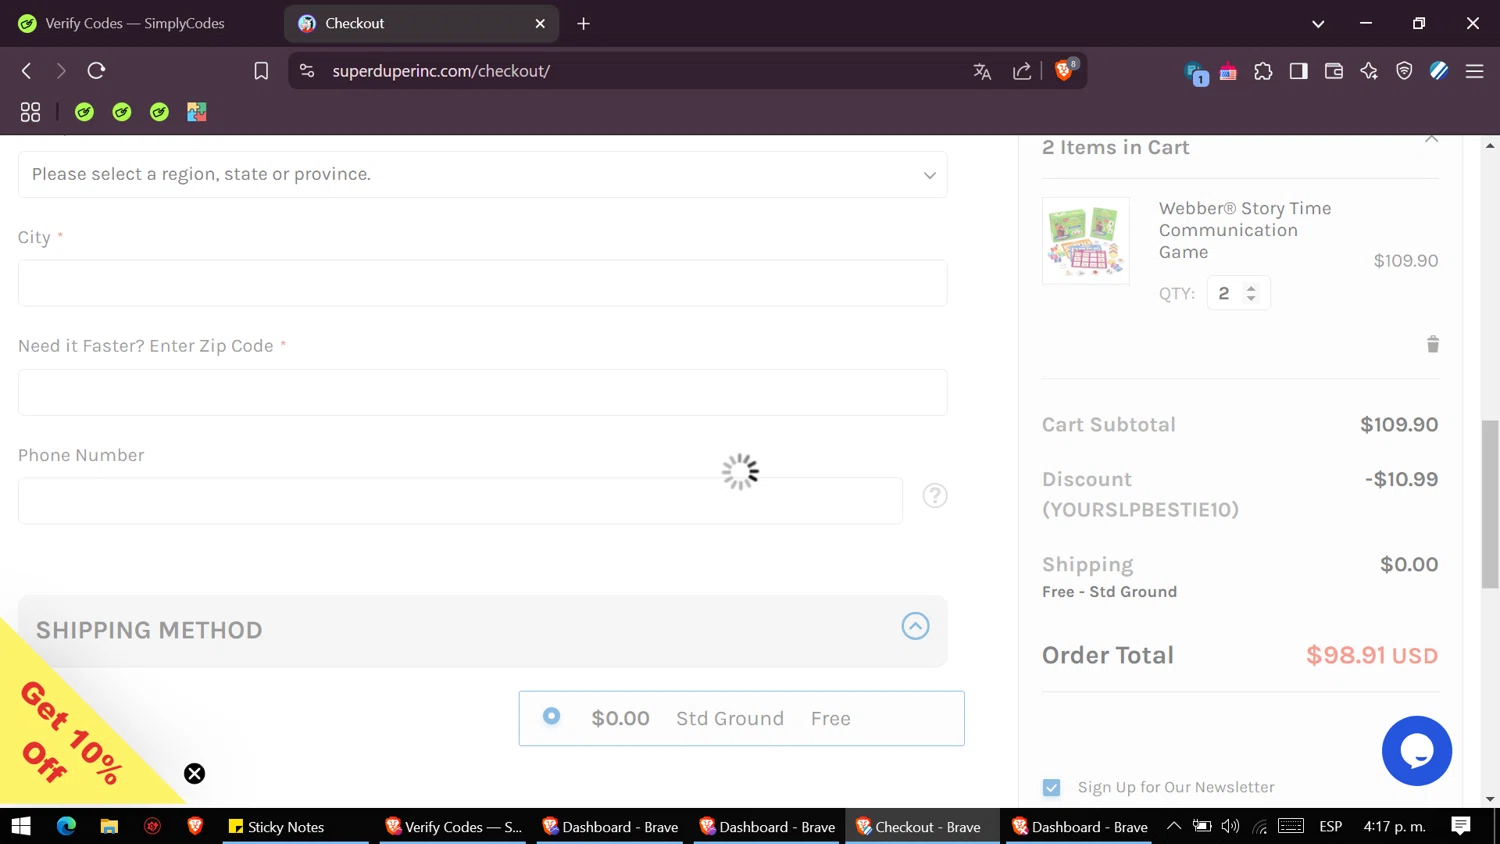Open the Brave VPN shield icon
The width and height of the screenshot is (1500, 844).
[x=1404, y=71]
